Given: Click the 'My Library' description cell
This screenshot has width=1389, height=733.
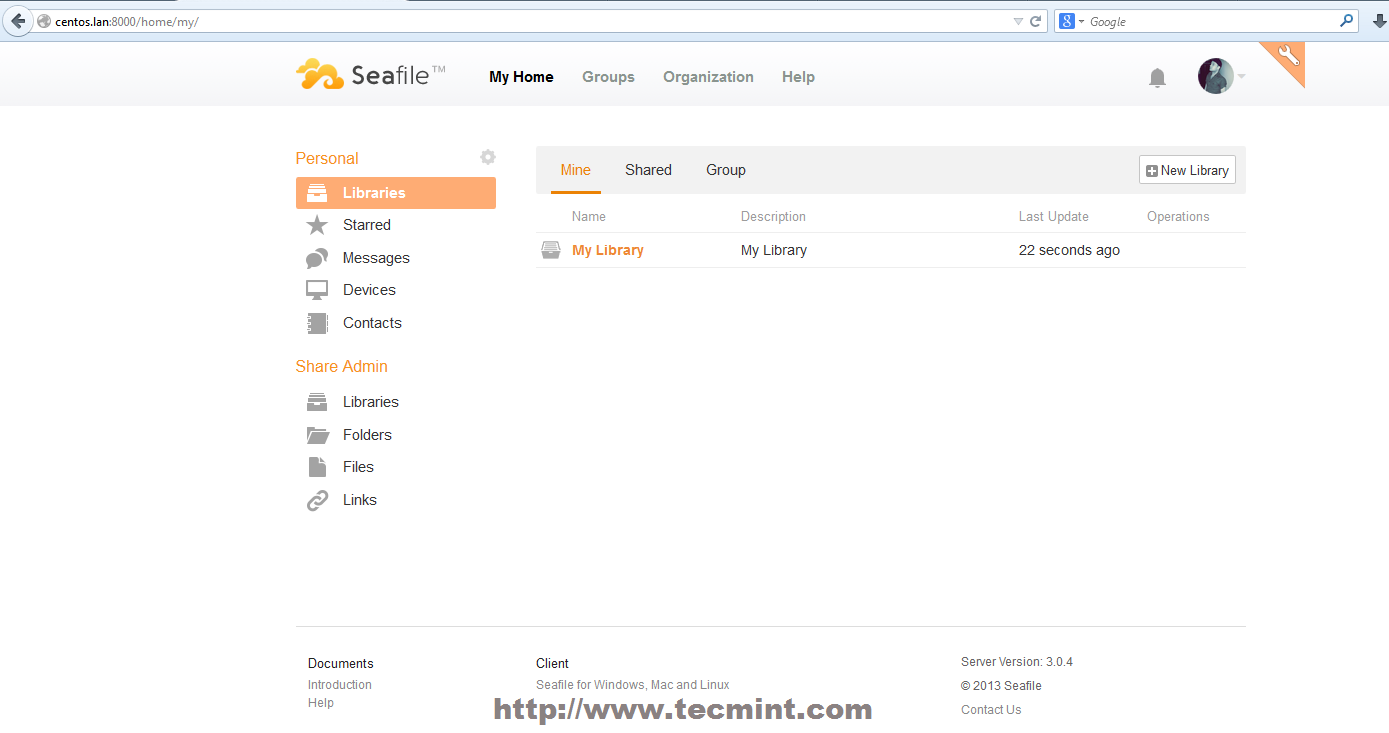Looking at the screenshot, I should click(774, 250).
